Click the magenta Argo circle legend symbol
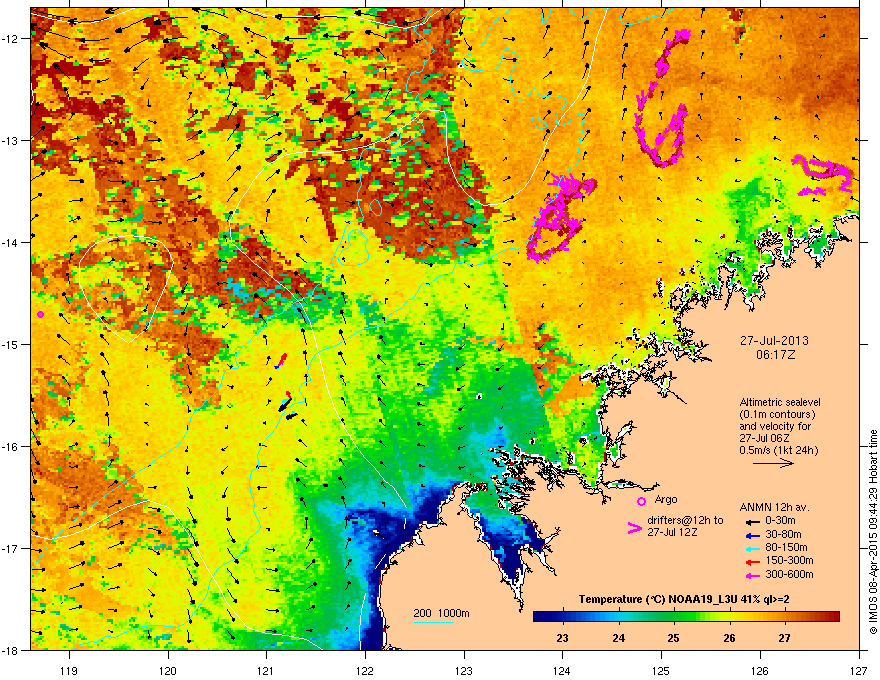The width and height of the screenshot is (880, 680). point(641,501)
